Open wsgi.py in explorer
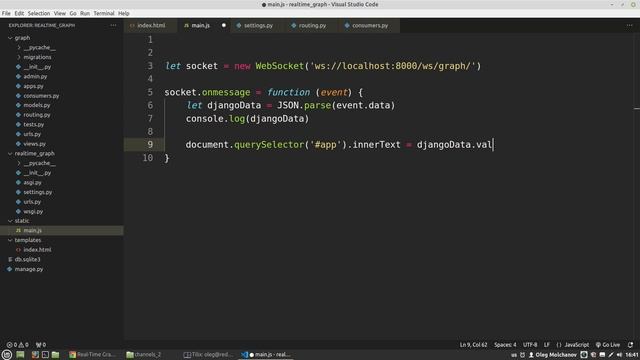 tap(33, 211)
